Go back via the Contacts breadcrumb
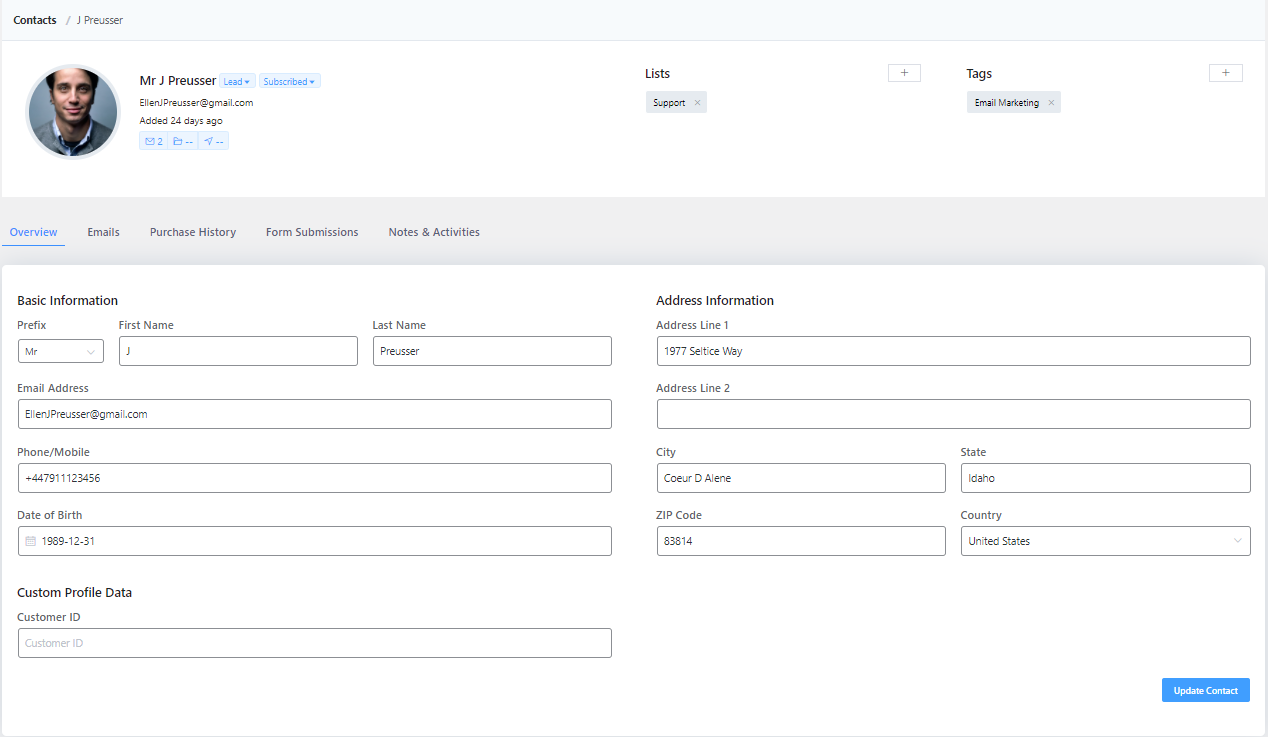Viewport: 1268px width, 737px height. tap(34, 19)
